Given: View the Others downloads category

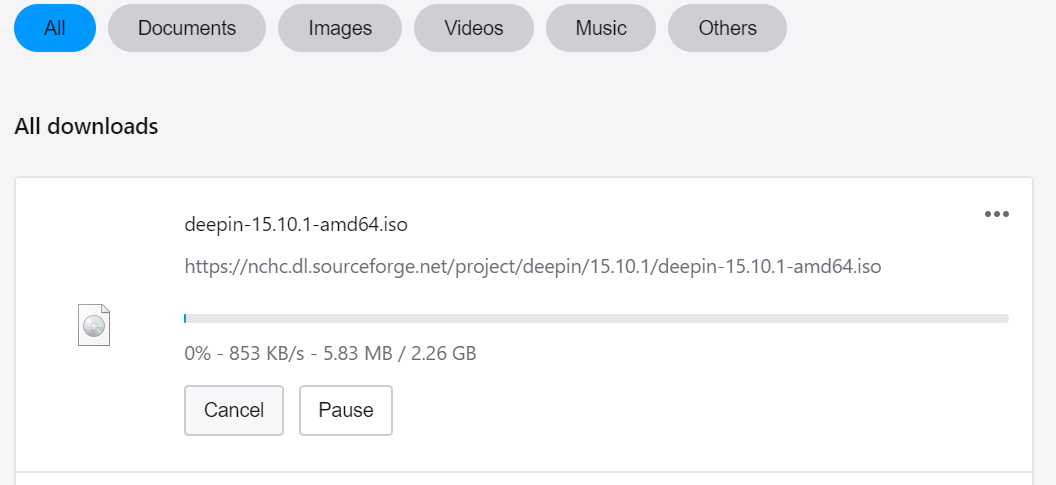Looking at the screenshot, I should 727,28.
